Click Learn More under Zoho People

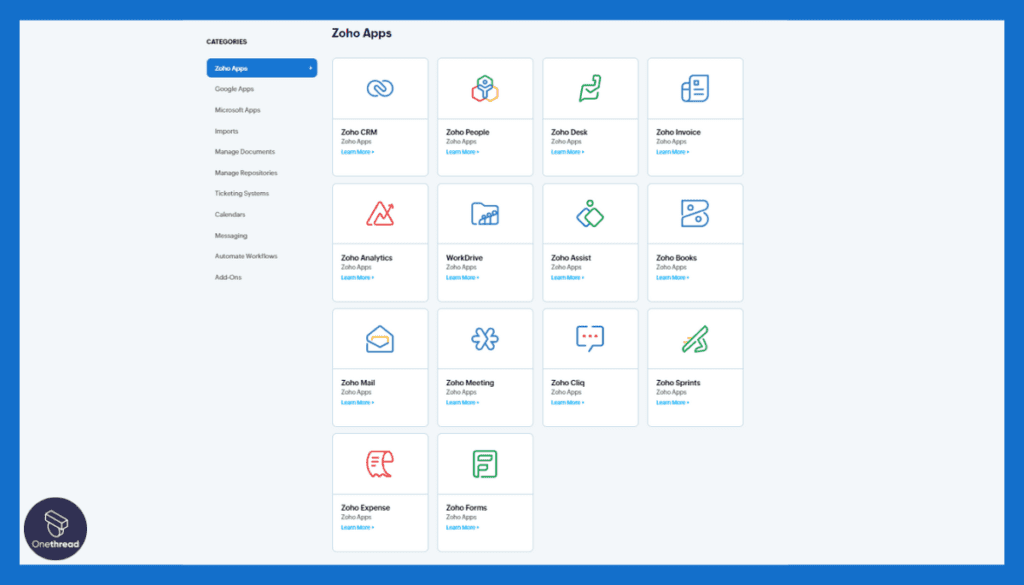(x=462, y=152)
